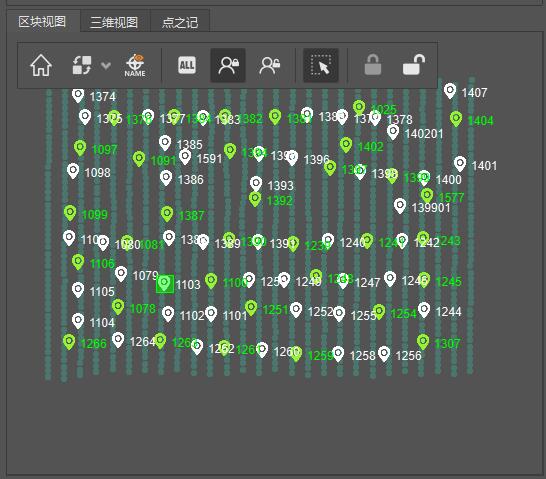Click the closed padlock lock icon
The image size is (546, 479).
373,65
